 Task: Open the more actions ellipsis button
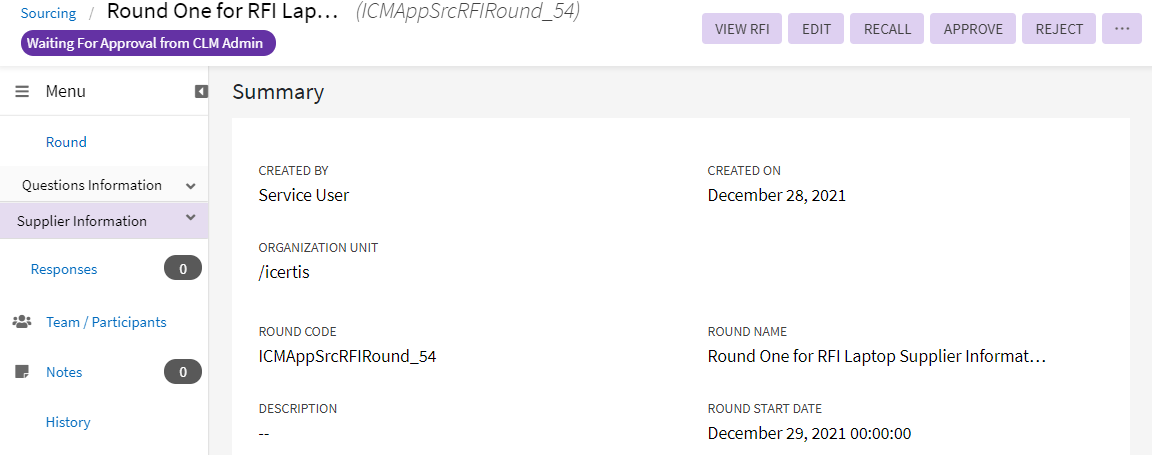(1122, 29)
